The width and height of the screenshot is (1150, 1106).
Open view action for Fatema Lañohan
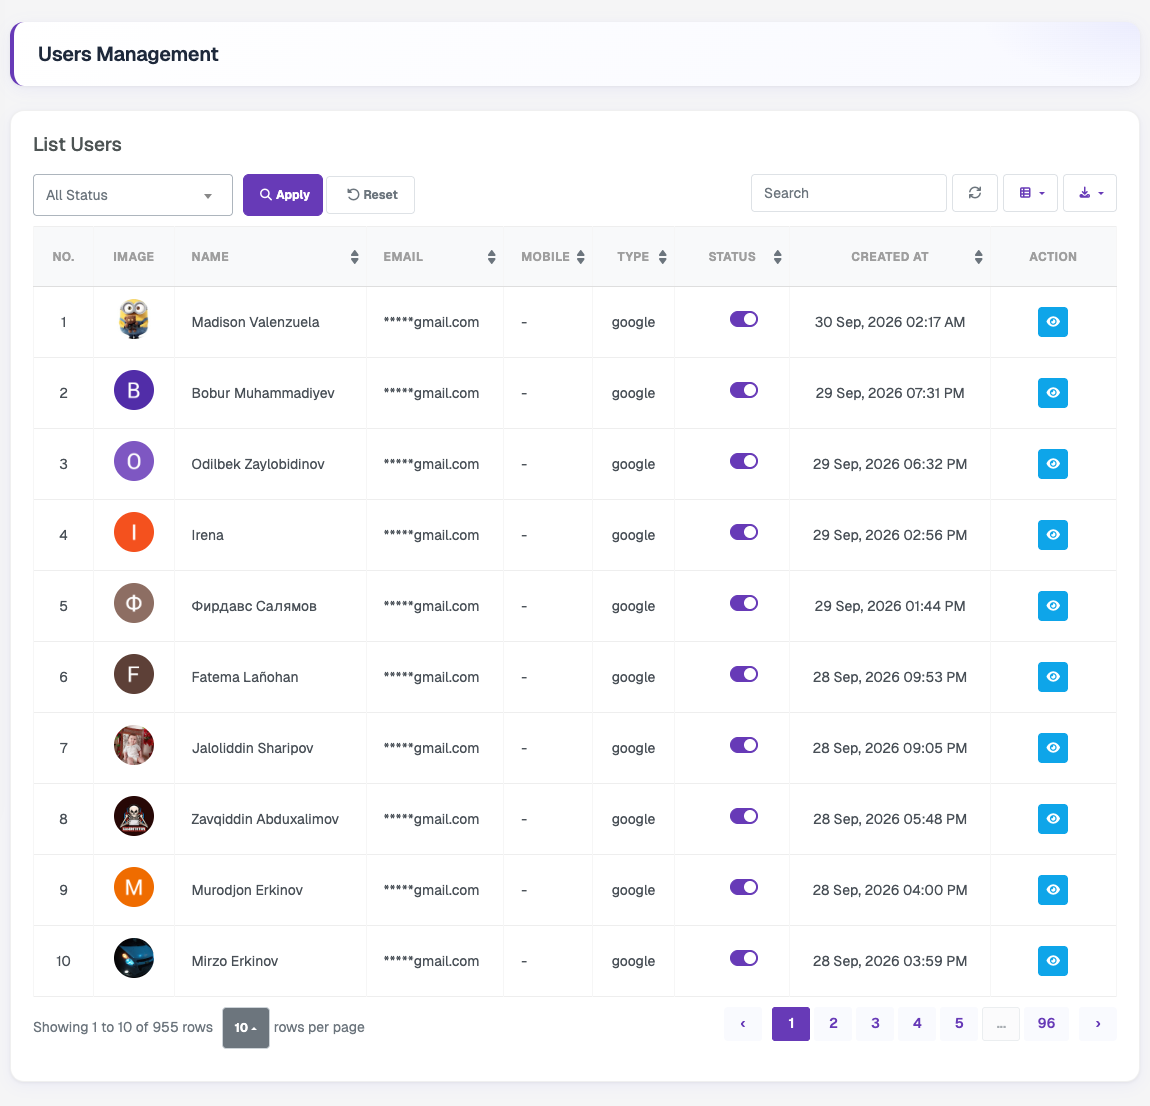(1052, 677)
